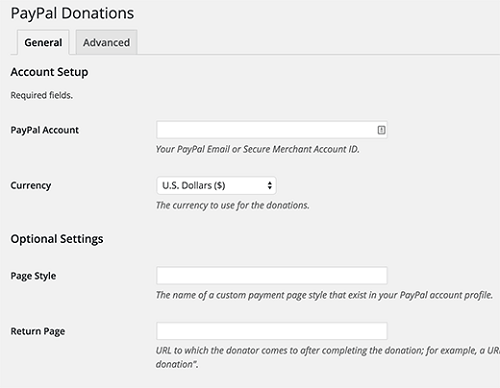Screen dimensions: 500x388
Task: Click the Return Page label
Action: coord(38,331)
